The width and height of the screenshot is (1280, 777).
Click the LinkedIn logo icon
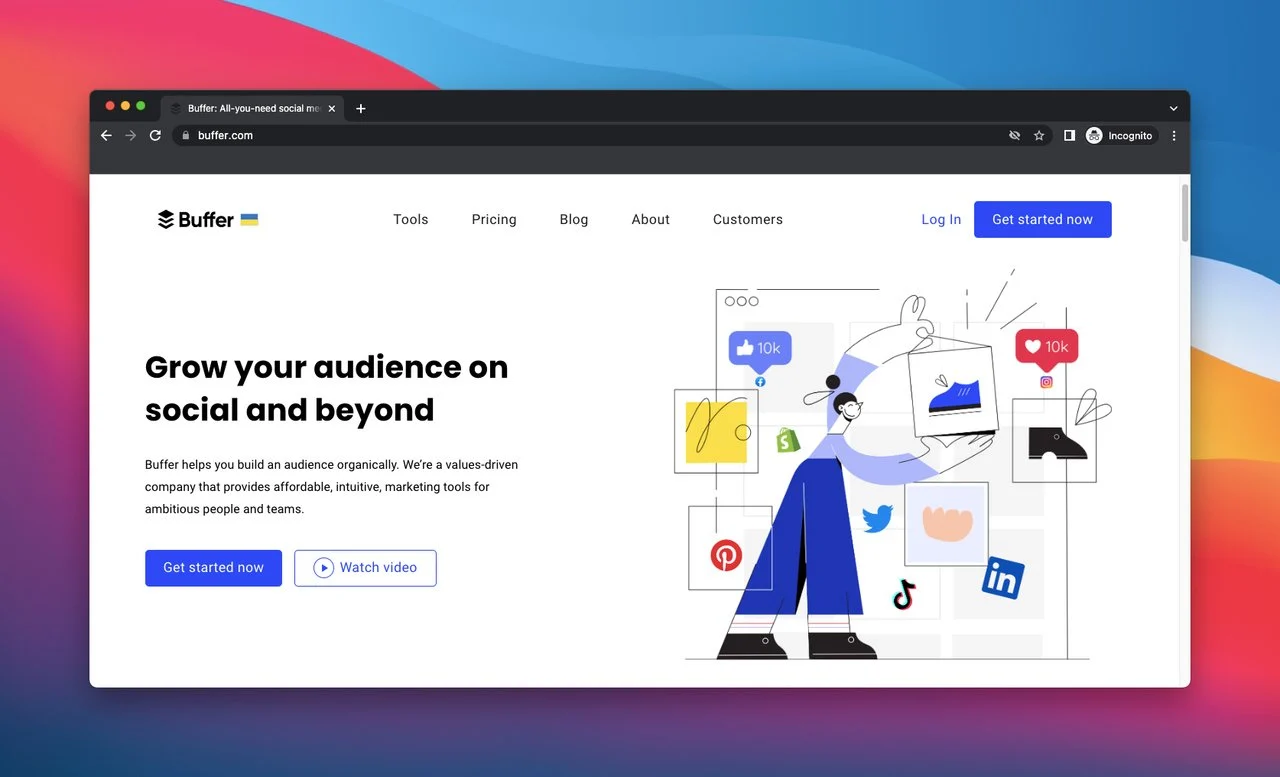(x=1003, y=578)
